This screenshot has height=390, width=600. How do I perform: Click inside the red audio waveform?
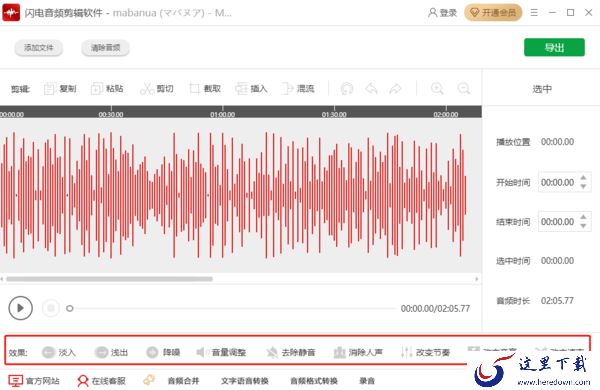233,195
